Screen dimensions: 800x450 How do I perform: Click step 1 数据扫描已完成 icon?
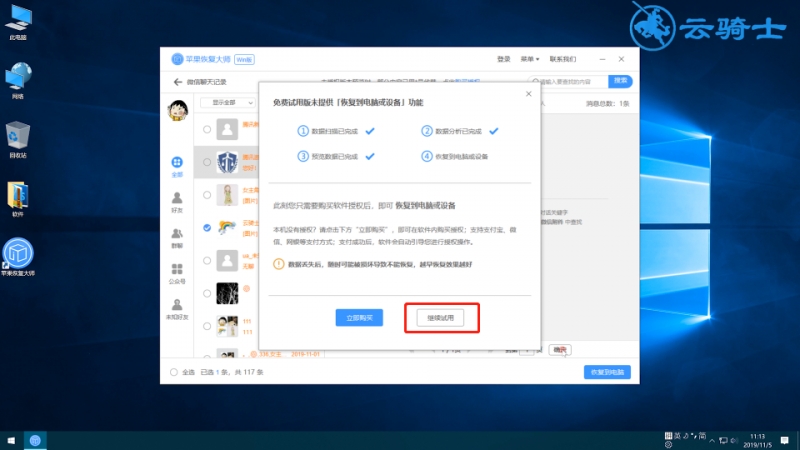[303, 131]
